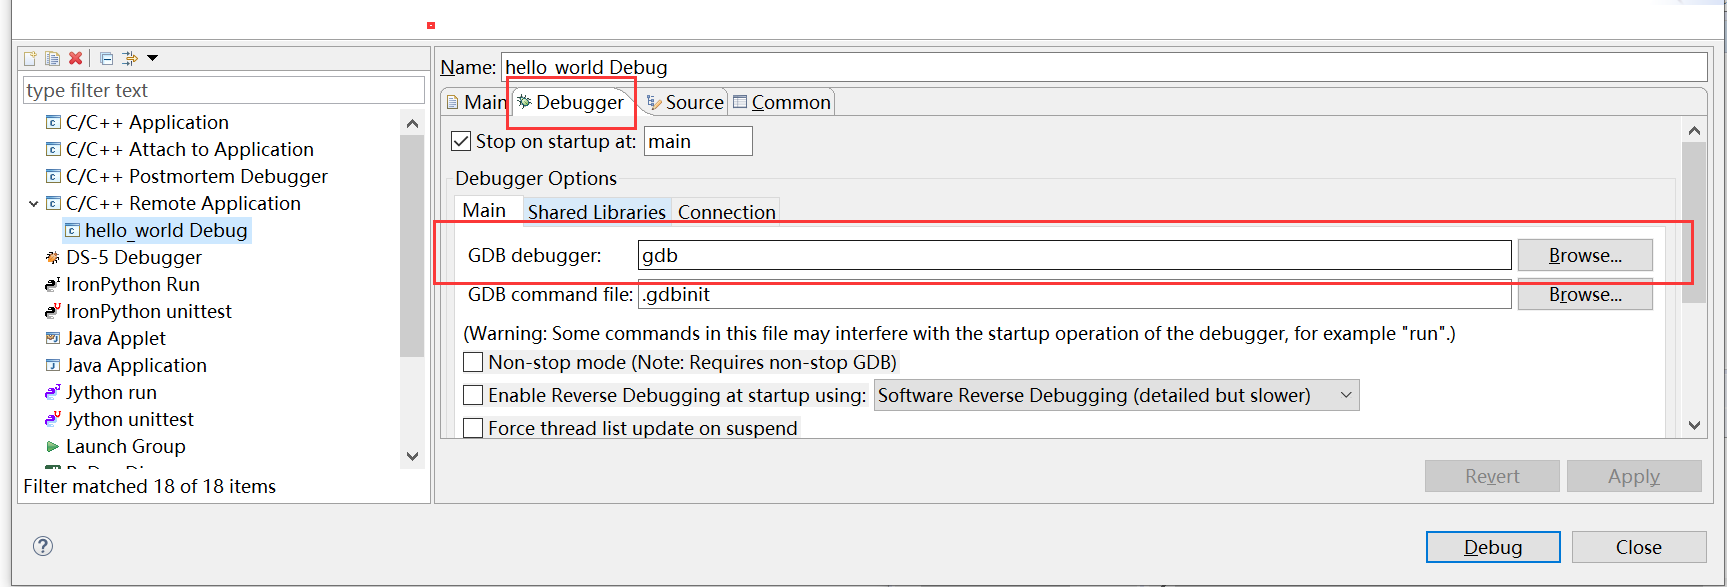Switch to the Shared Libraries tab

point(597,211)
